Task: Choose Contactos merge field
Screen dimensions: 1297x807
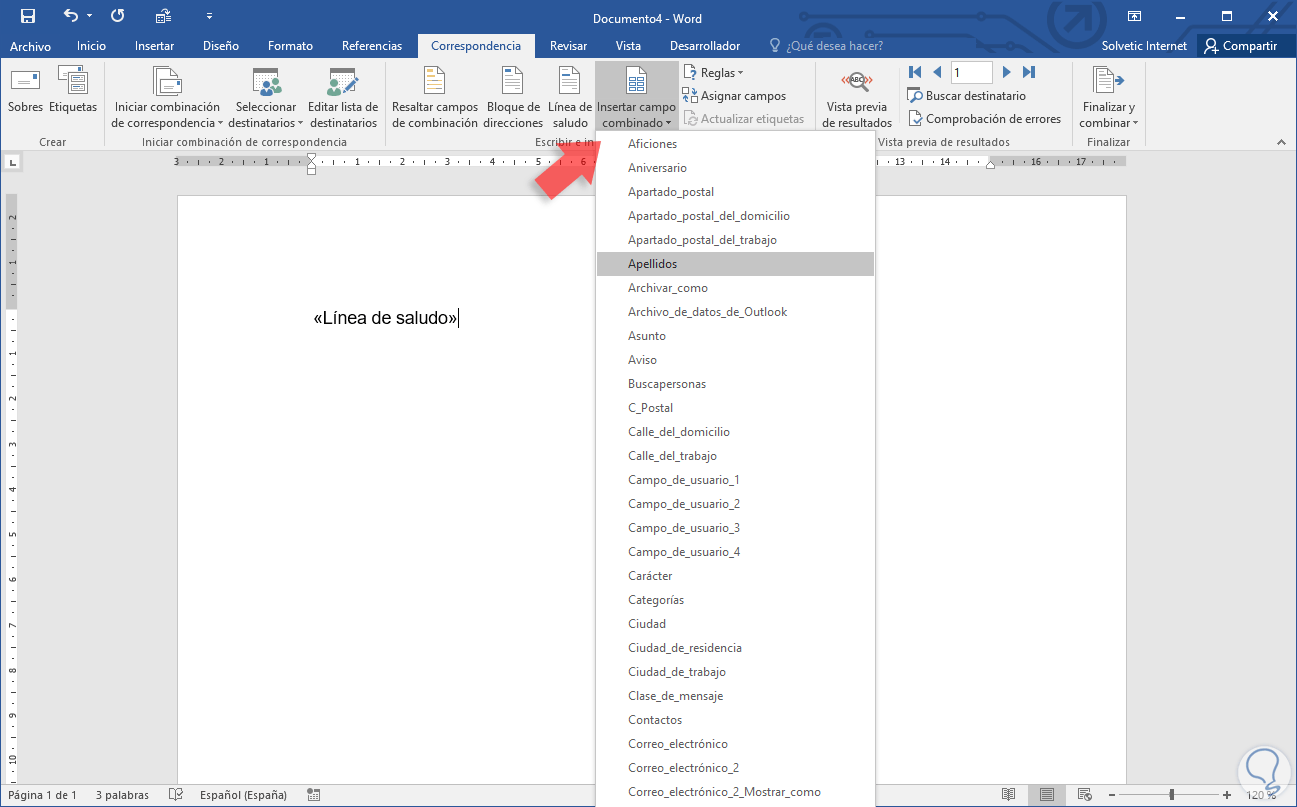Action: coord(735,720)
